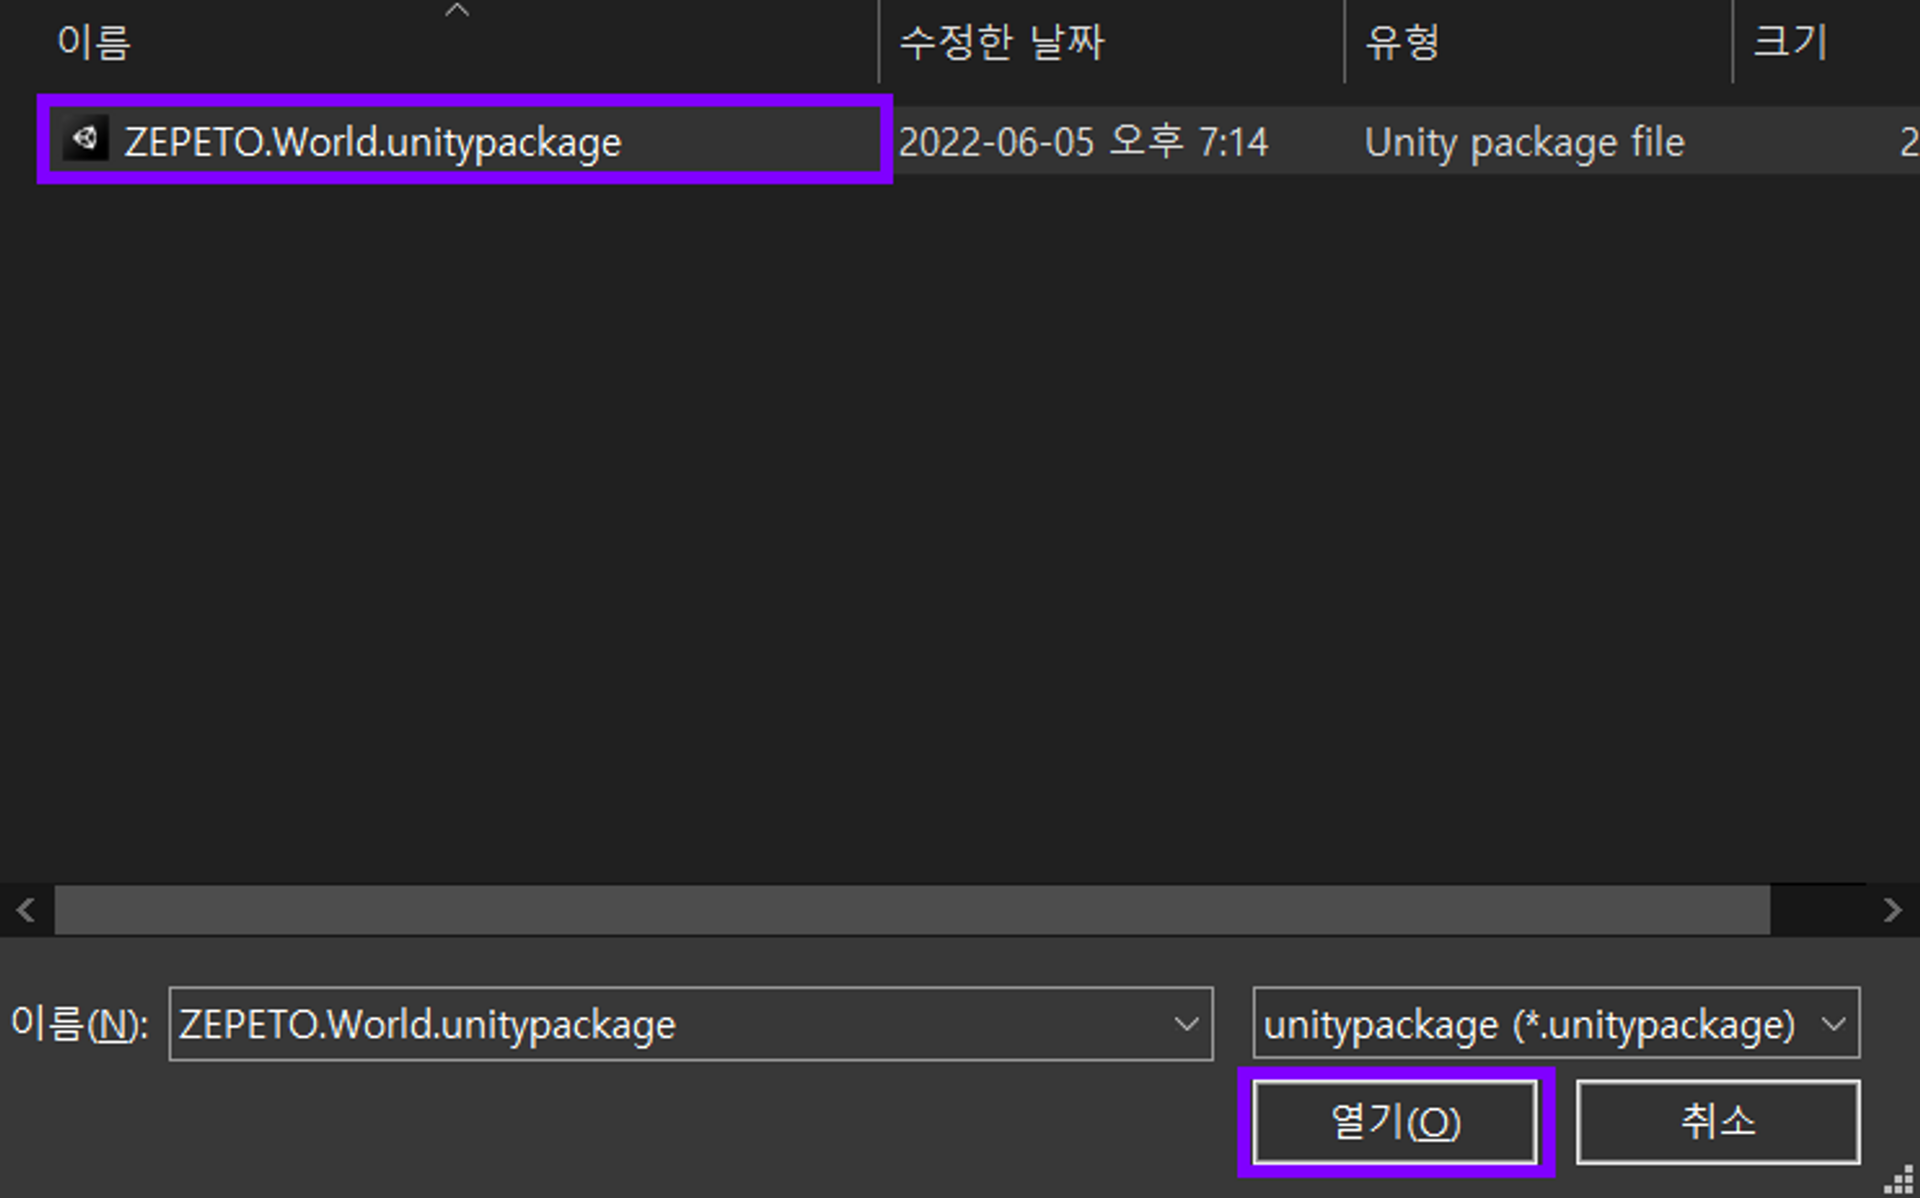The height and width of the screenshot is (1198, 1920).
Task: Click the horizontal scrollbar left arrow
Action: (26, 910)
